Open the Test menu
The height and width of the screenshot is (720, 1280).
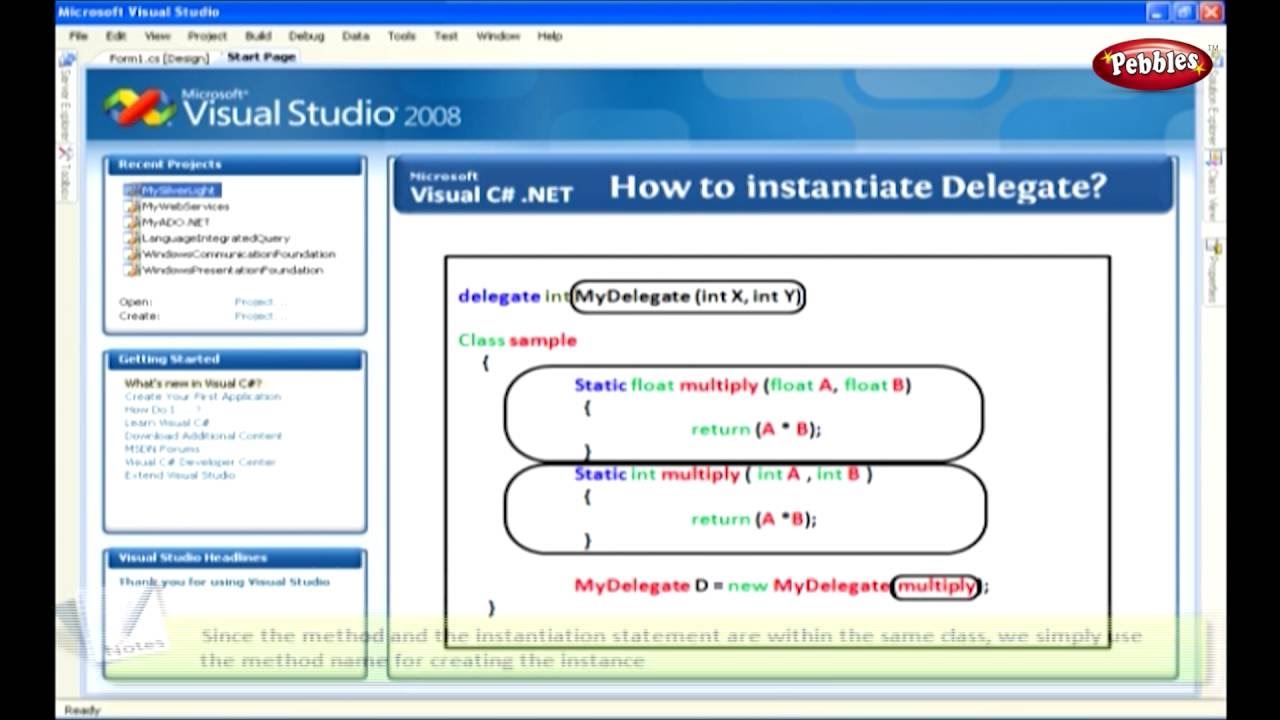(446, 36)
